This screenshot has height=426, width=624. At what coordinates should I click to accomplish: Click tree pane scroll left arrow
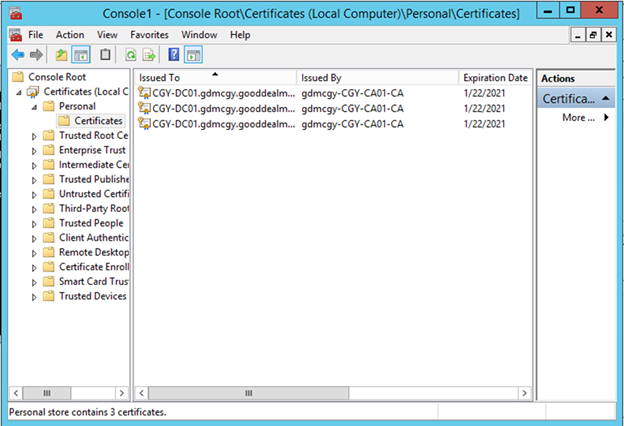tap(16, 393)
